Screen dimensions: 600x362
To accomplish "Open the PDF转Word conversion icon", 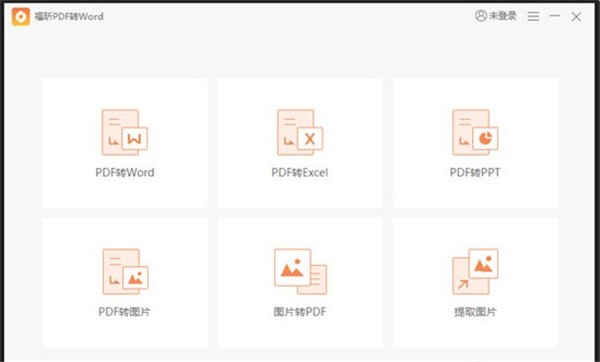I will pyautogui.click(x=124, y=132).
